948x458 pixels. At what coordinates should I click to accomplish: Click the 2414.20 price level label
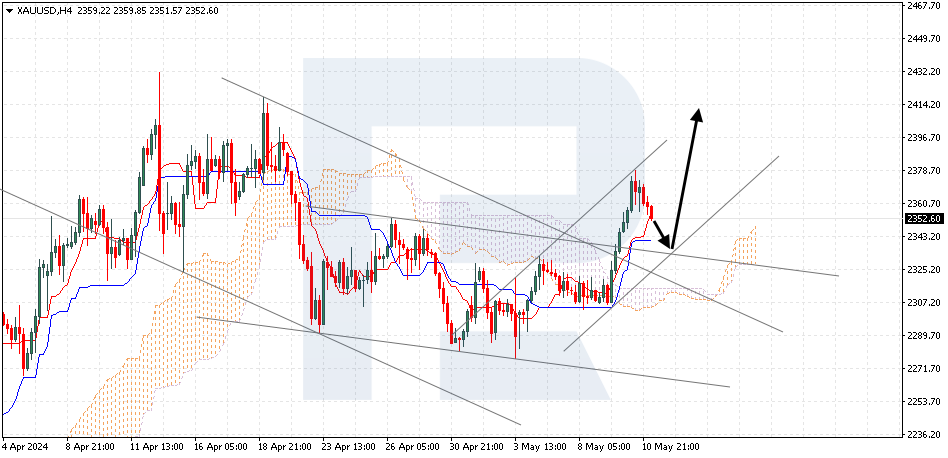point(921,105)
